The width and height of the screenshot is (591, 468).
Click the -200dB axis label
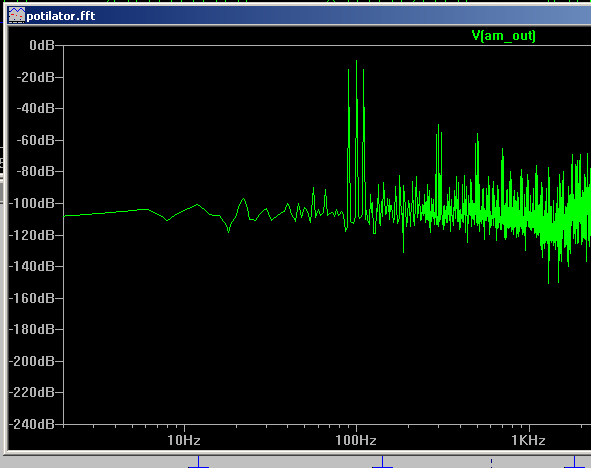[x=32, y=361]
